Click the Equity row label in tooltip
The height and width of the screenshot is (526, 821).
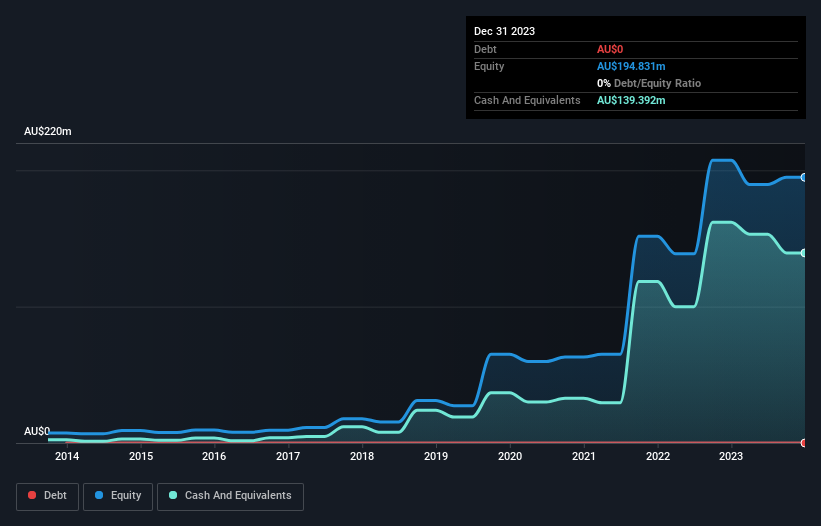[489, 66]
